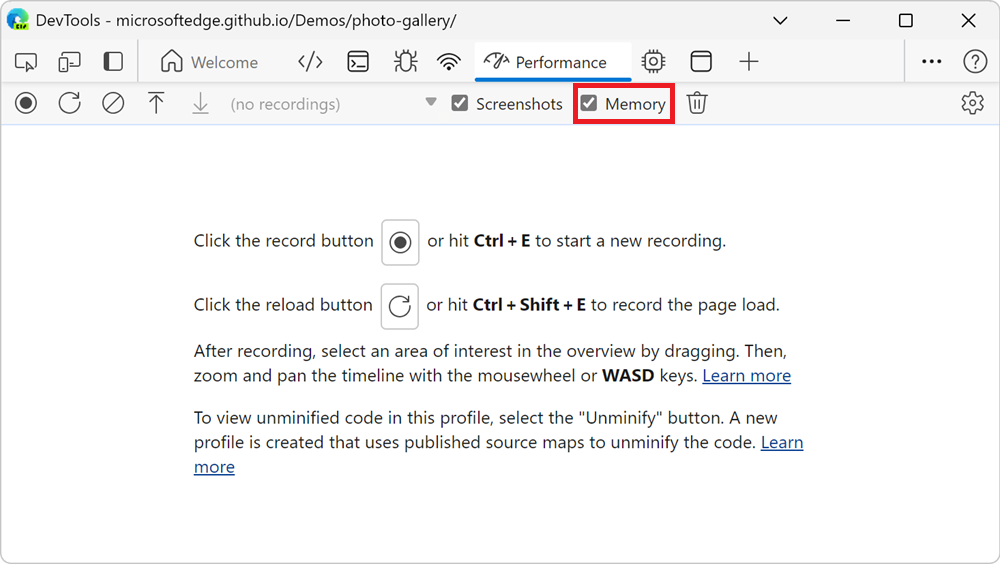Open the DevTools help icon

[x=975, y=62]
